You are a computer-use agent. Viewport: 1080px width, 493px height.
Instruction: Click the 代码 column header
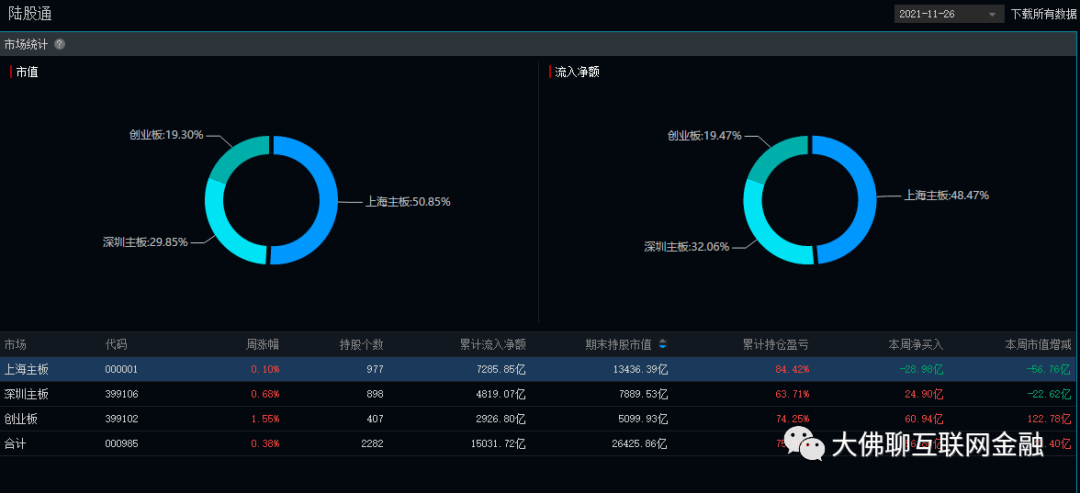(x=116, y=344)
